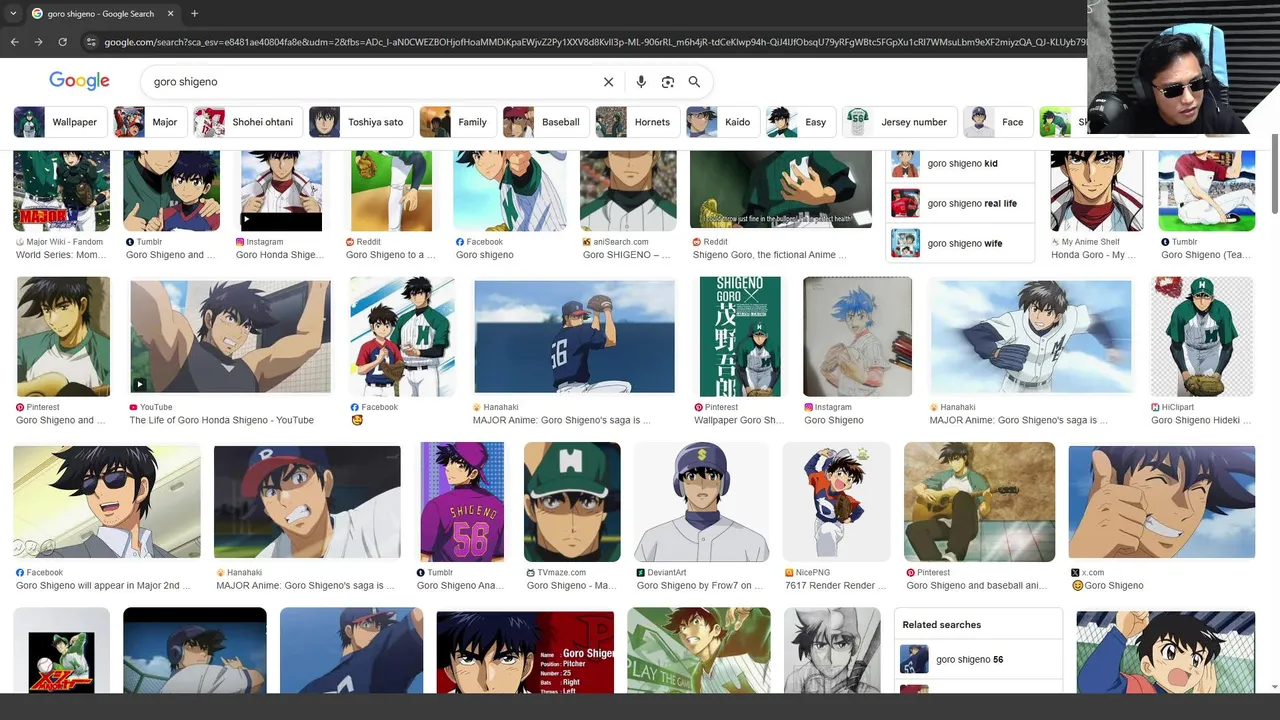
Task: Open Google Lens image search icon
Action: [x=668, y=82]
